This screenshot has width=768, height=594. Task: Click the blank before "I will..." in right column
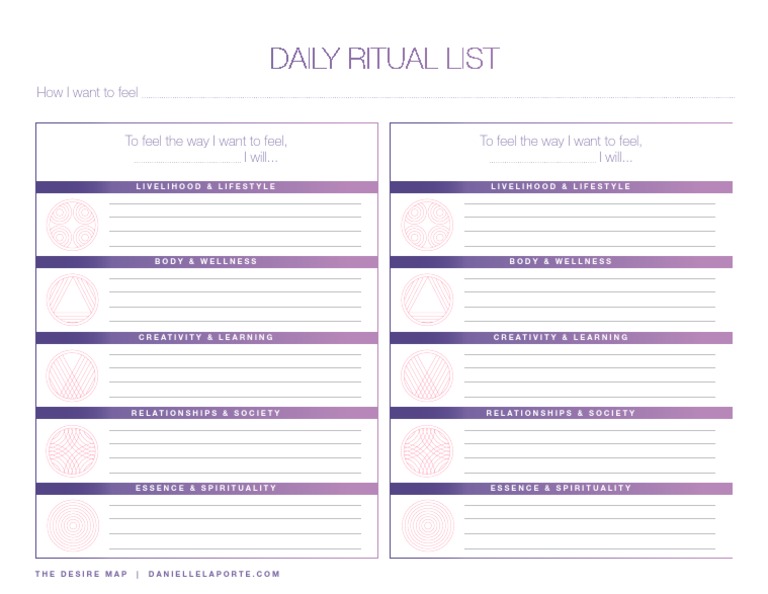(x=541, y=159)
